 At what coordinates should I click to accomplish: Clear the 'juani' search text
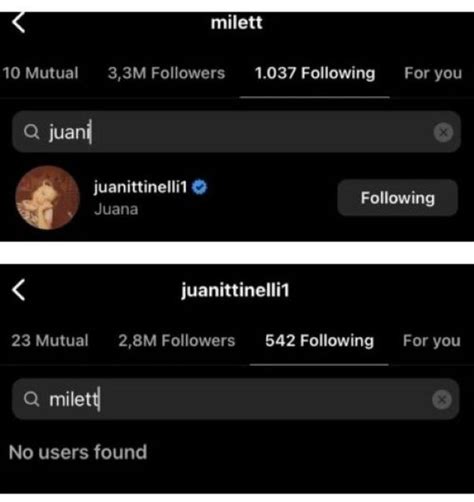[443, 132]
